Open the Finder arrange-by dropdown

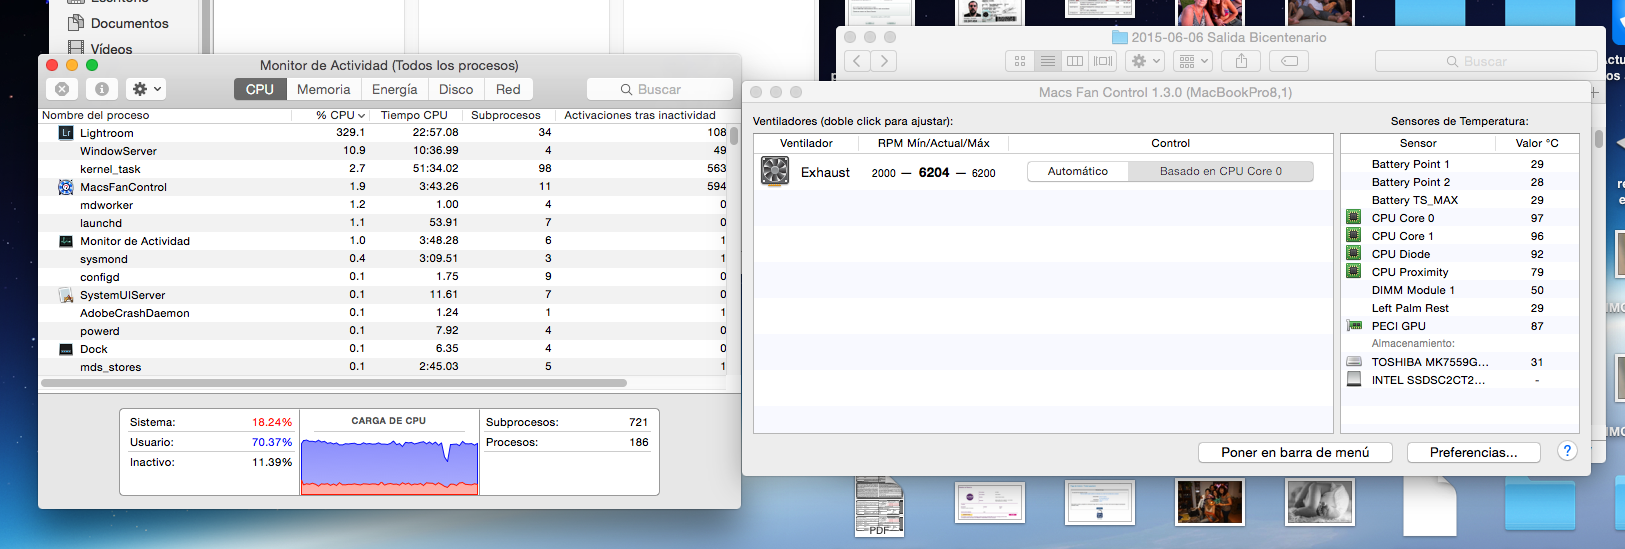[x=1193, y=61]
